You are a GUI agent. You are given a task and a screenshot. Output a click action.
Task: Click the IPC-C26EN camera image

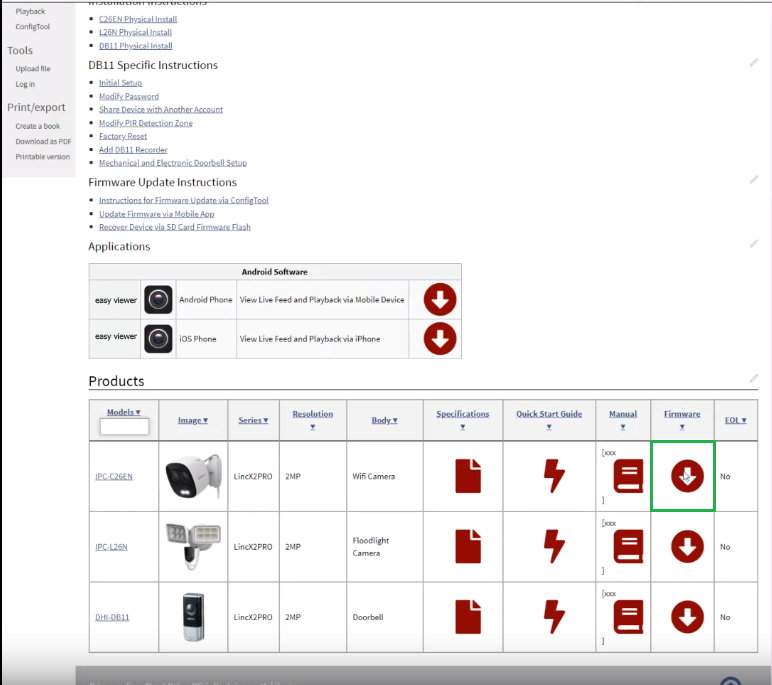[193, 476]
